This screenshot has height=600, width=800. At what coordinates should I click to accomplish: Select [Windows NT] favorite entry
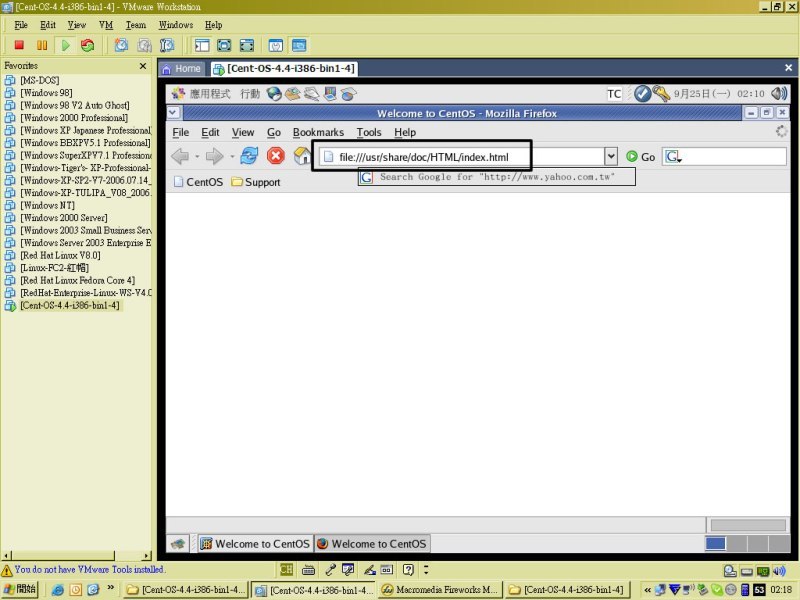[x=47, y=205]
